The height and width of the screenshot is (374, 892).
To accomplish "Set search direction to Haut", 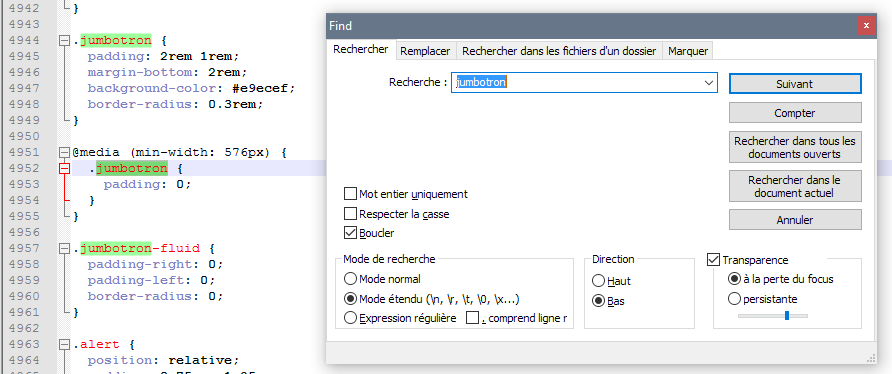I will [598, 281].
